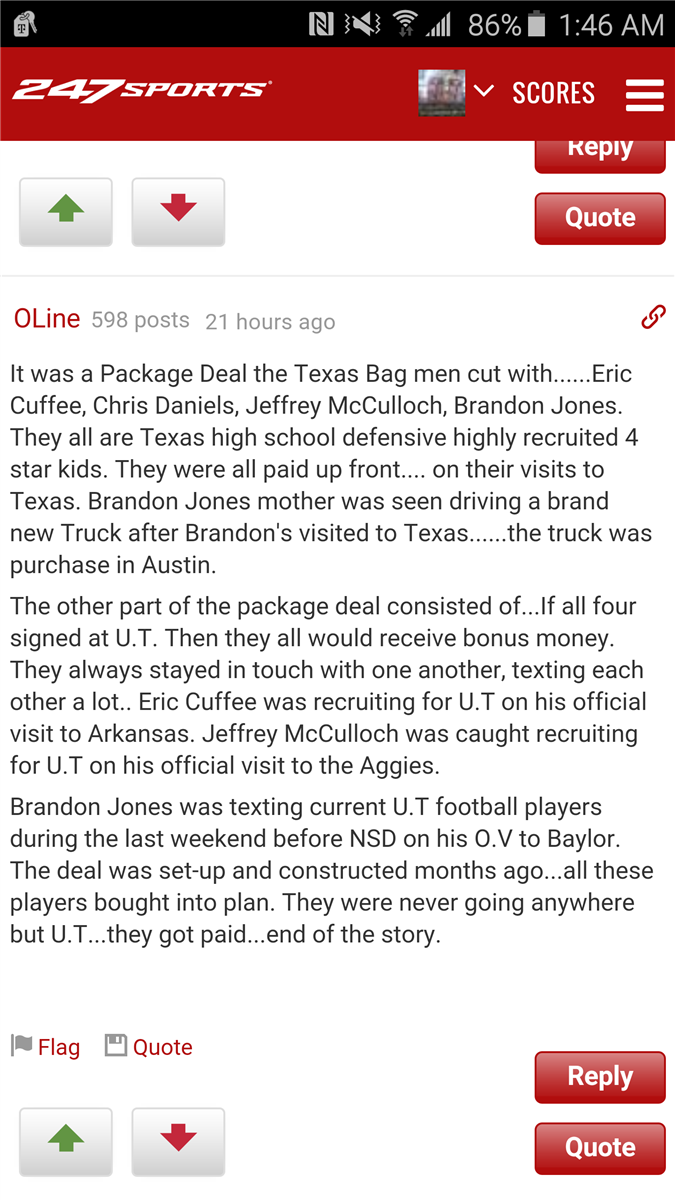Downvote OLine's post with red arrow

[x=178, y=1141]
